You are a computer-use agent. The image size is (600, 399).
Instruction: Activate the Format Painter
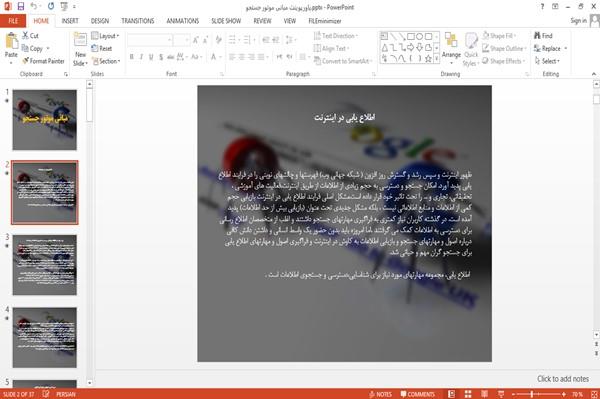pos(43,61)
